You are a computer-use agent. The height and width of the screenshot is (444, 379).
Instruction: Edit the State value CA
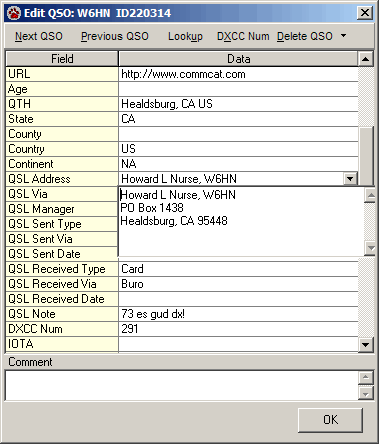[238, 119]
